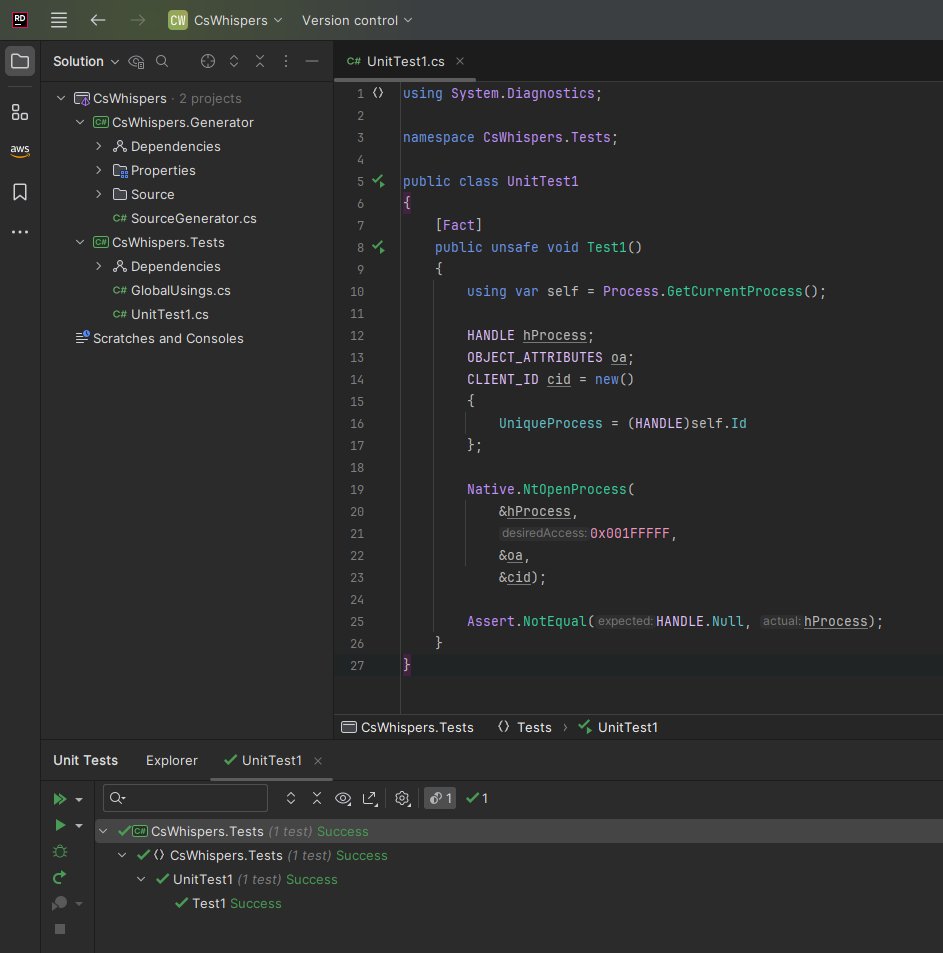The image size is (943, 953).
Task: Run all tests in session
Action: pyautogui.click(x=60, y=799)
